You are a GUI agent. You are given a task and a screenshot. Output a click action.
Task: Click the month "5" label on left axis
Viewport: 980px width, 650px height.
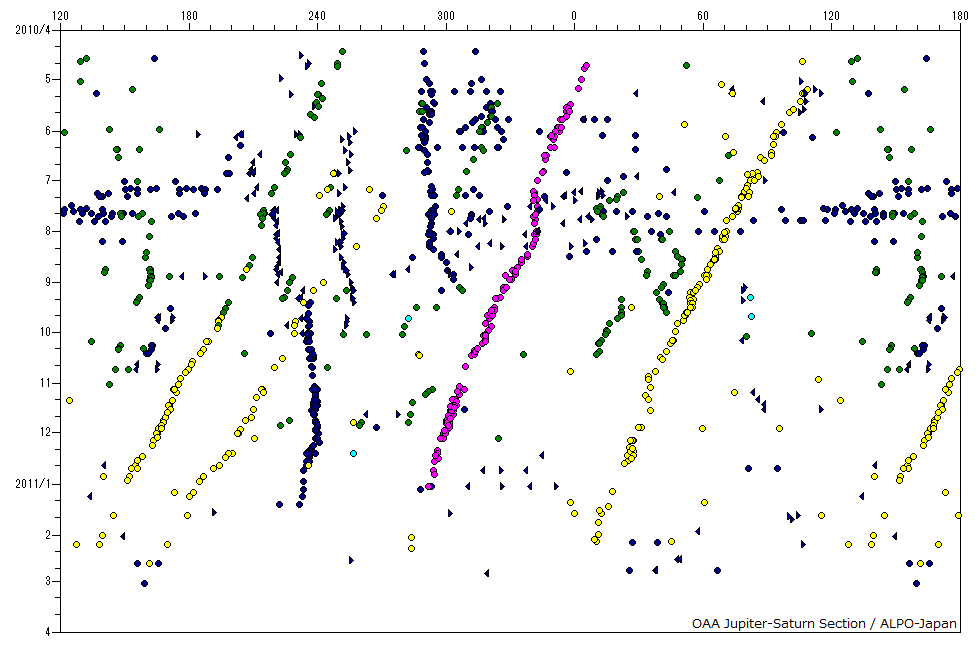click(x=48, y=79)
